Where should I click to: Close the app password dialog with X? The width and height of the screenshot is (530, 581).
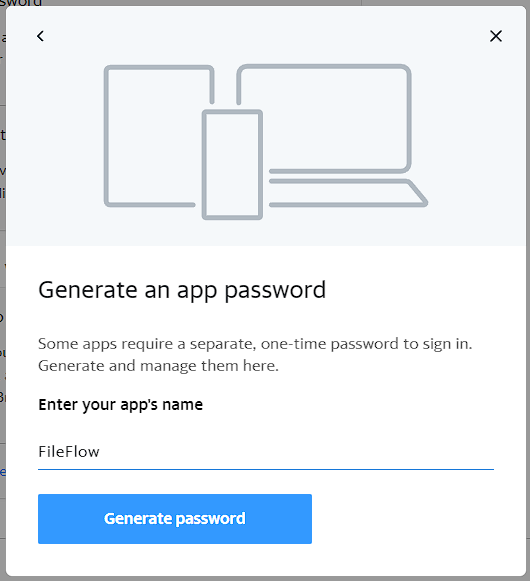click(x=496, y=36)
